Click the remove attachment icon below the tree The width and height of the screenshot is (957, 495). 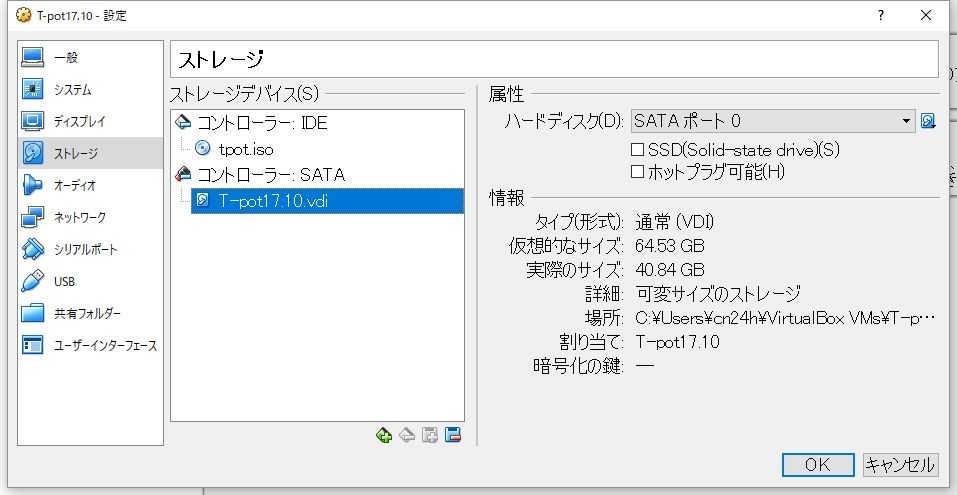[x=453, y=435]
